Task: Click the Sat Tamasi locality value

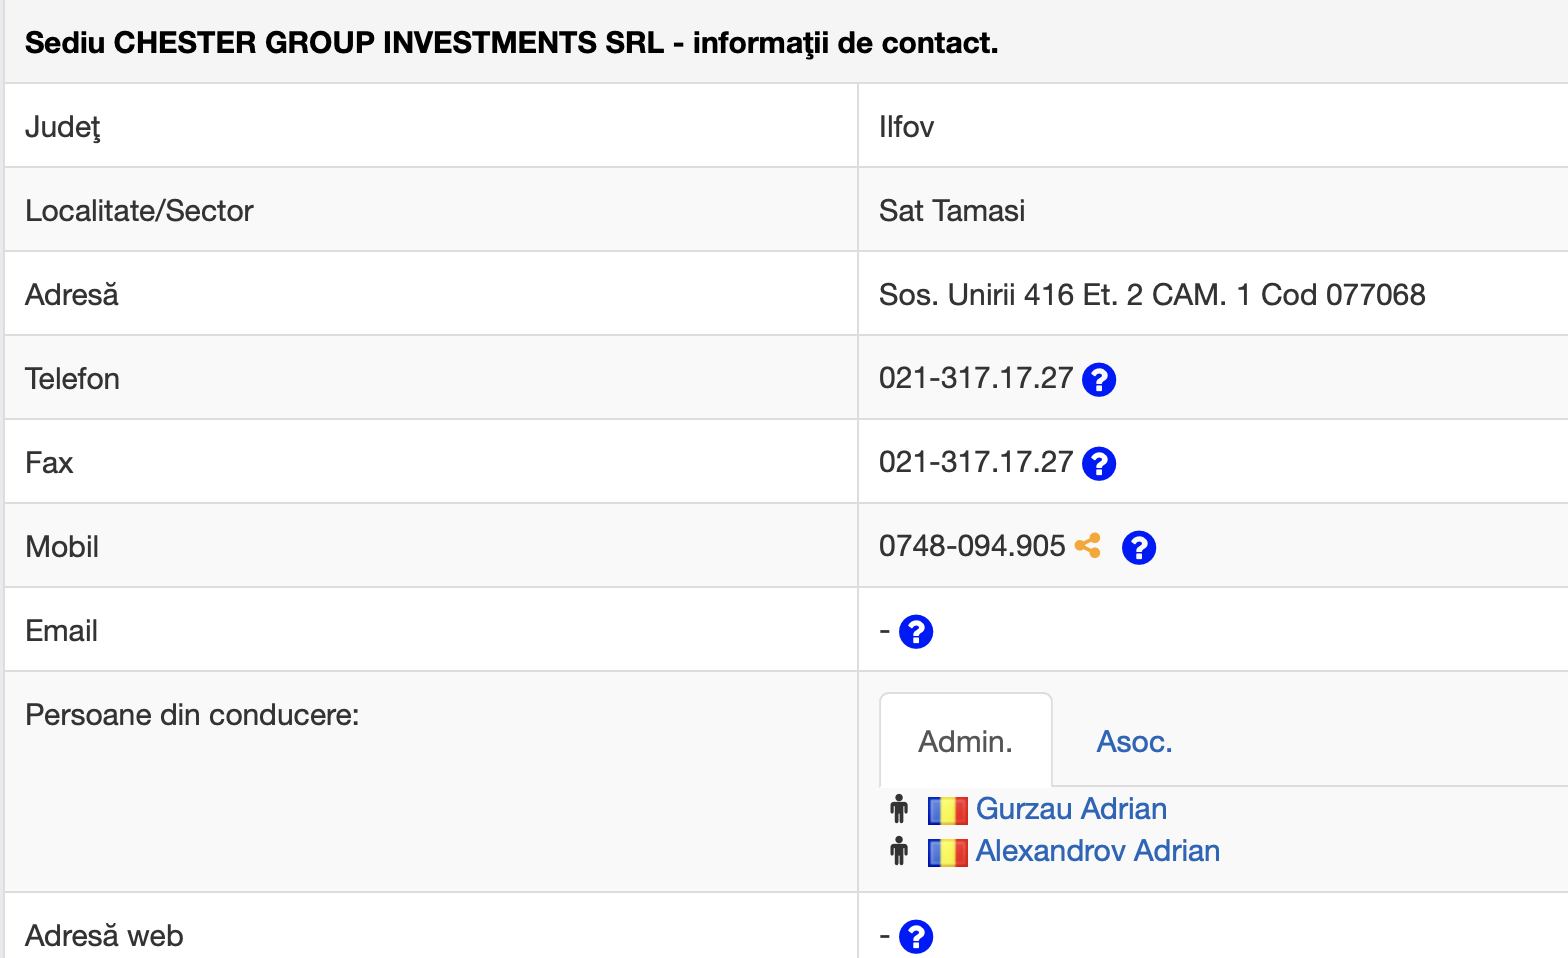Action: coord(951,211)
